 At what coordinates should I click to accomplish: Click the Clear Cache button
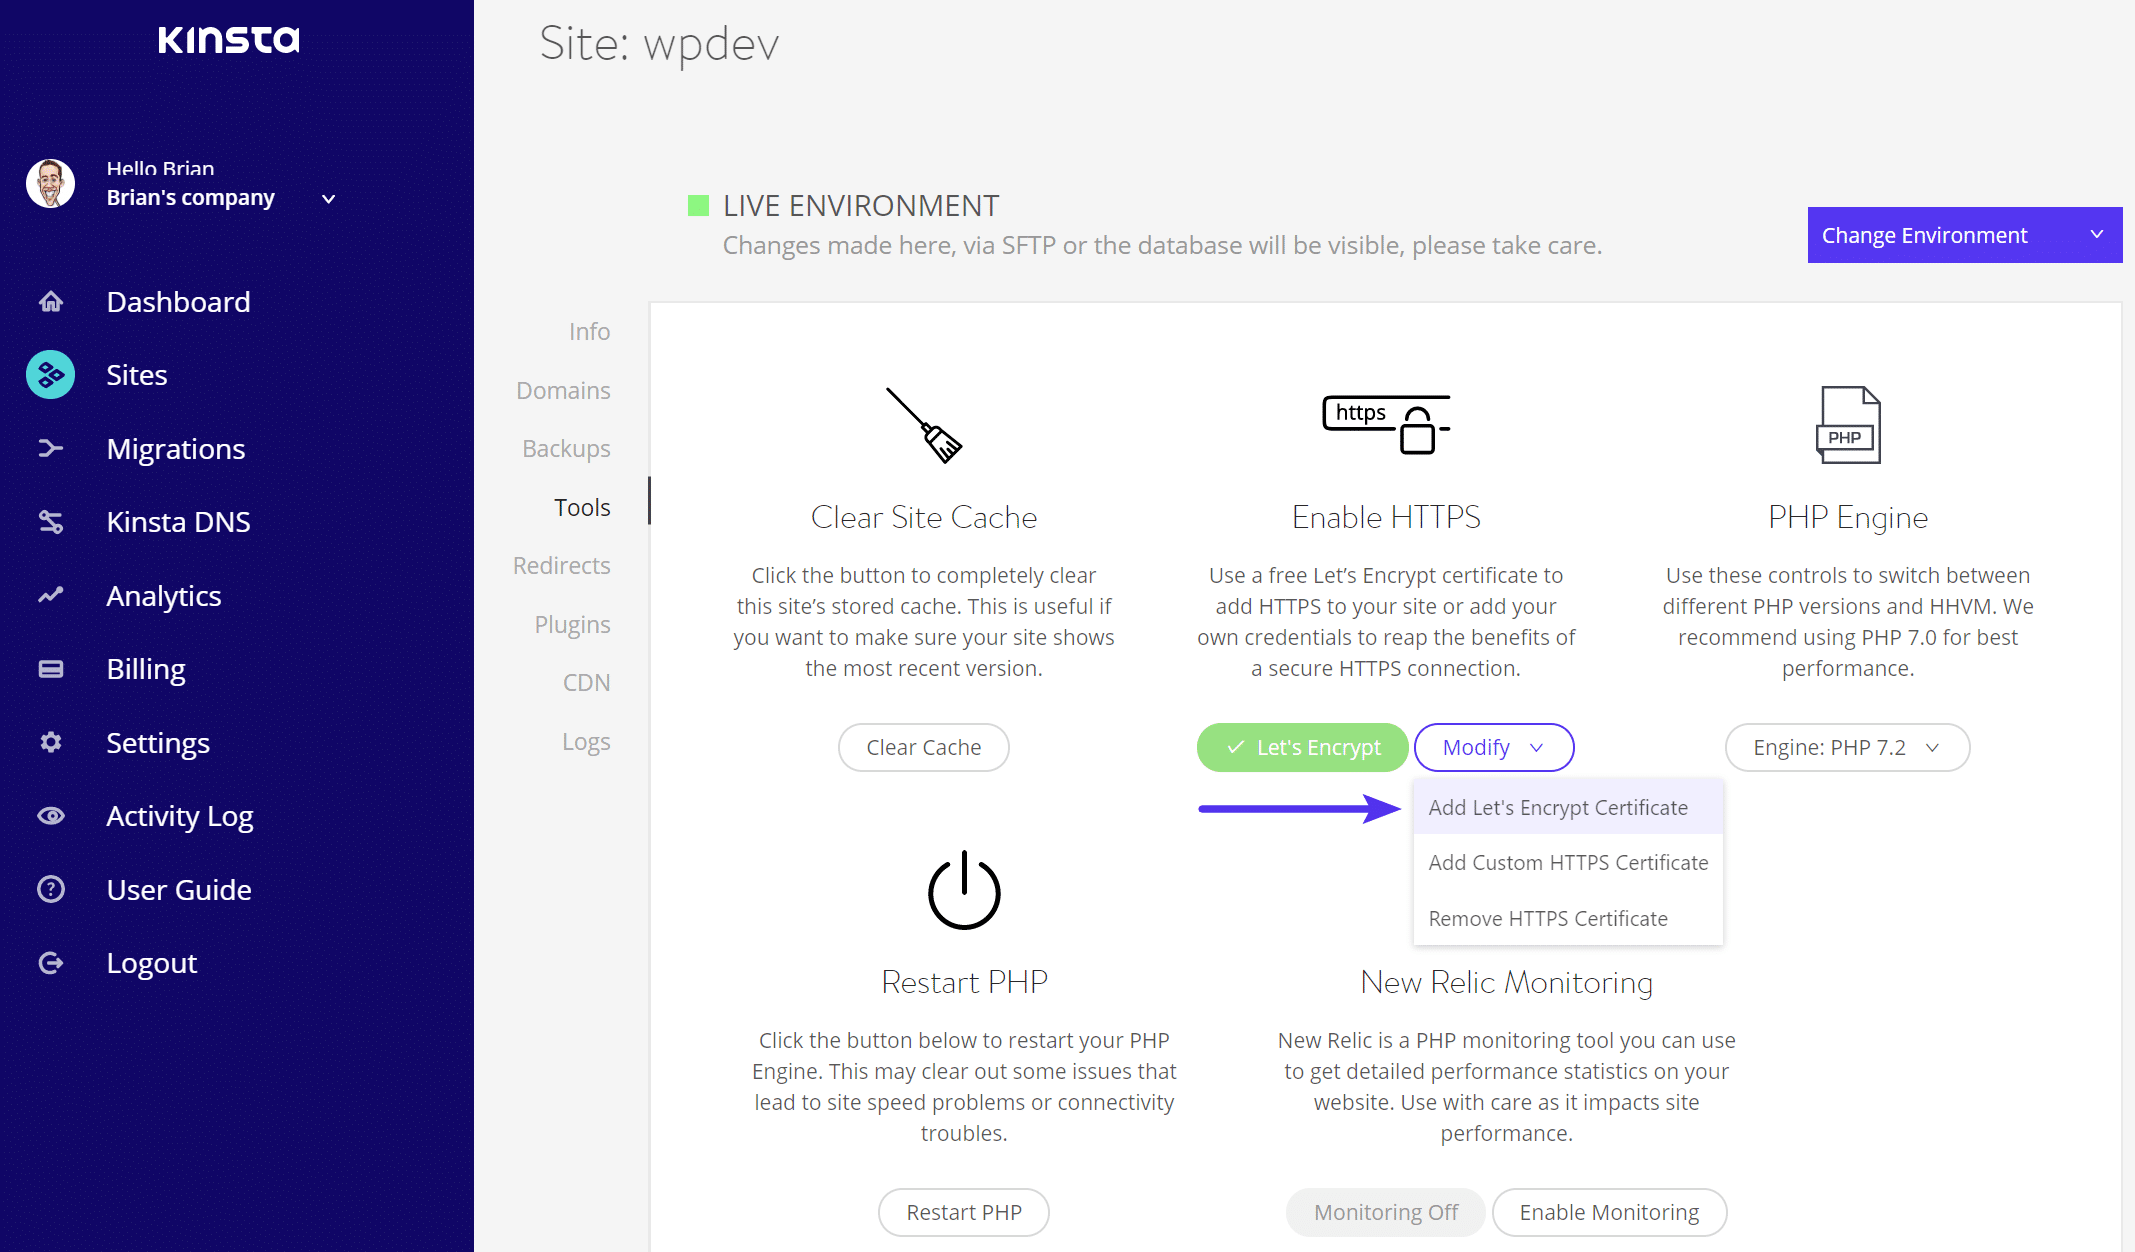tap(922, 747)
